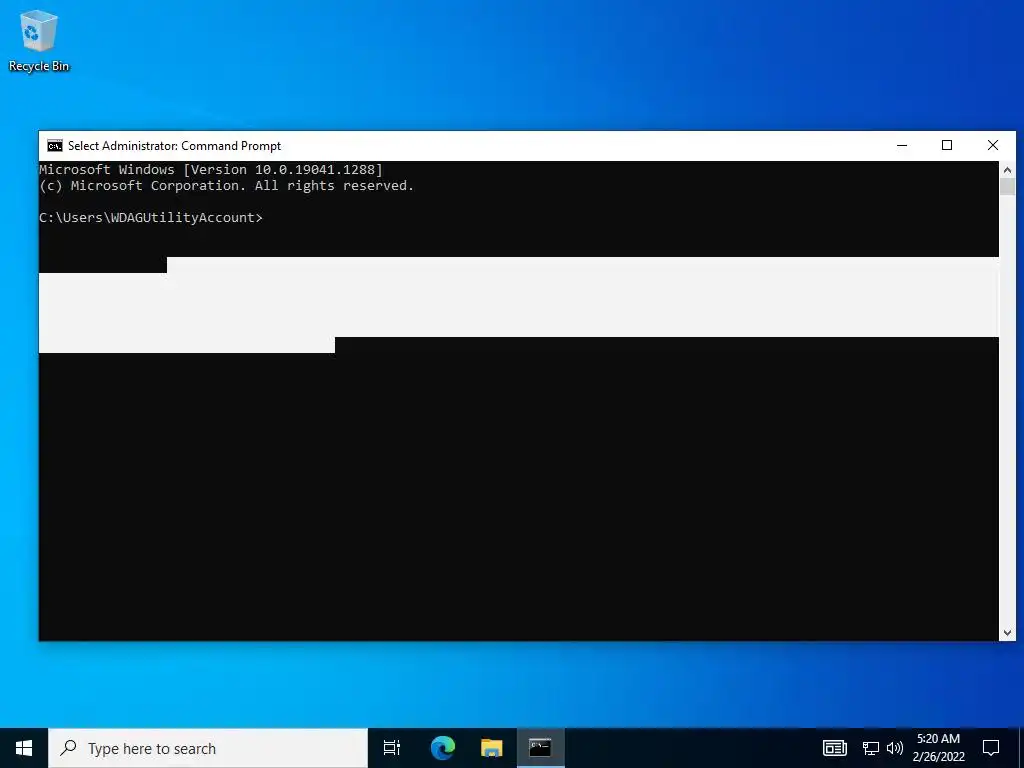Open the Recycle Bin desktop icon
1024x768 pixels.
pyautogui.click(x=39, y=40)
